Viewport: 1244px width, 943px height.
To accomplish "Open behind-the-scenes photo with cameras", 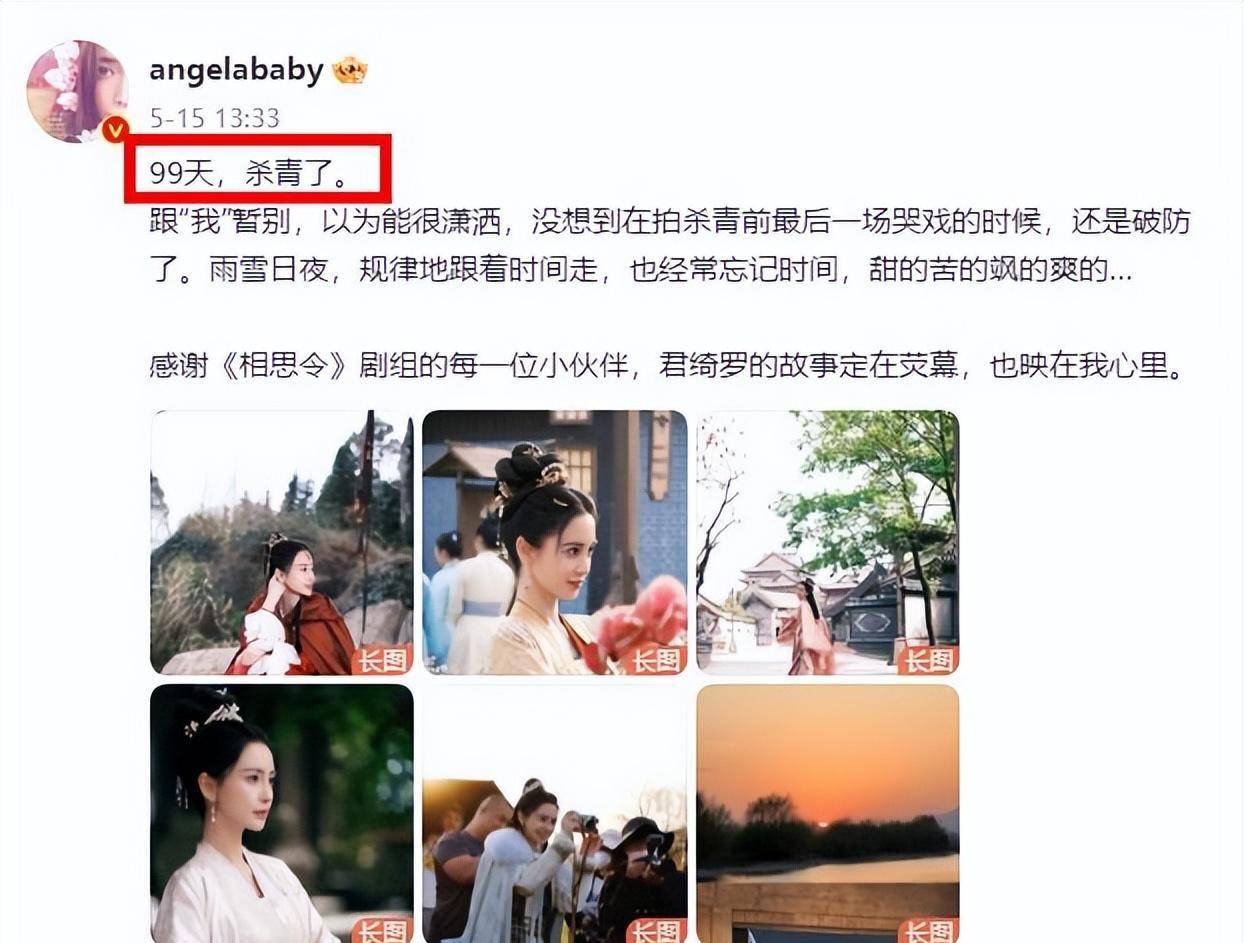I will click(555, 814).
